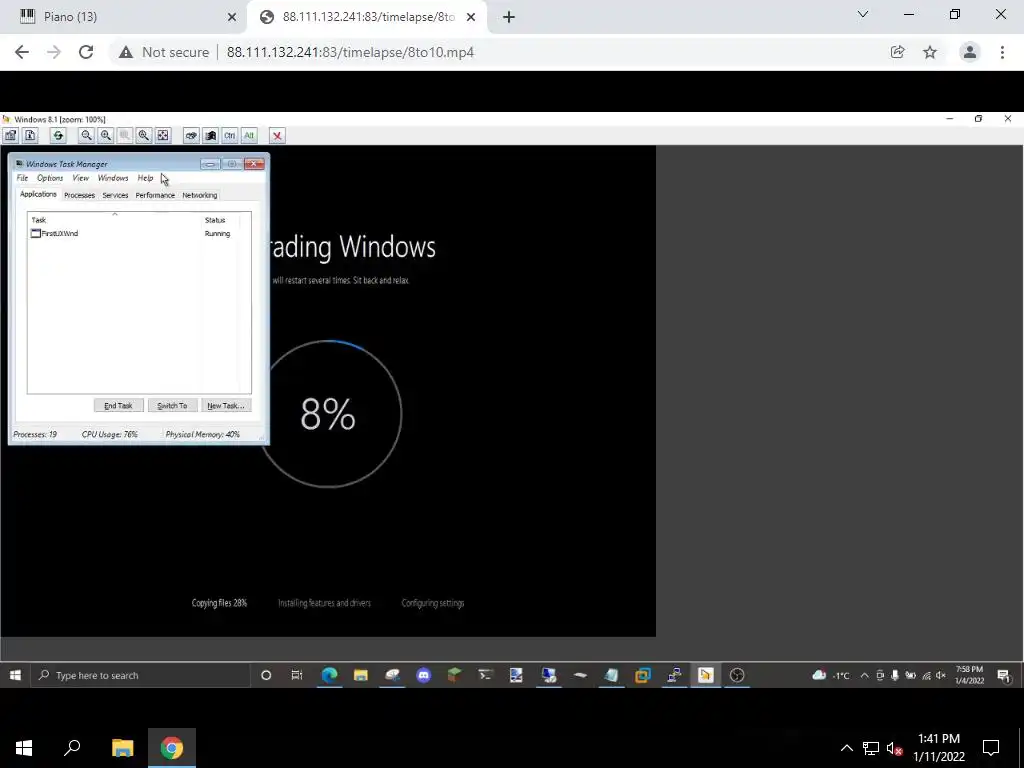Click the Task column sort arrow
Viewport: 1024px width, 768px height.
pos(115,214)
